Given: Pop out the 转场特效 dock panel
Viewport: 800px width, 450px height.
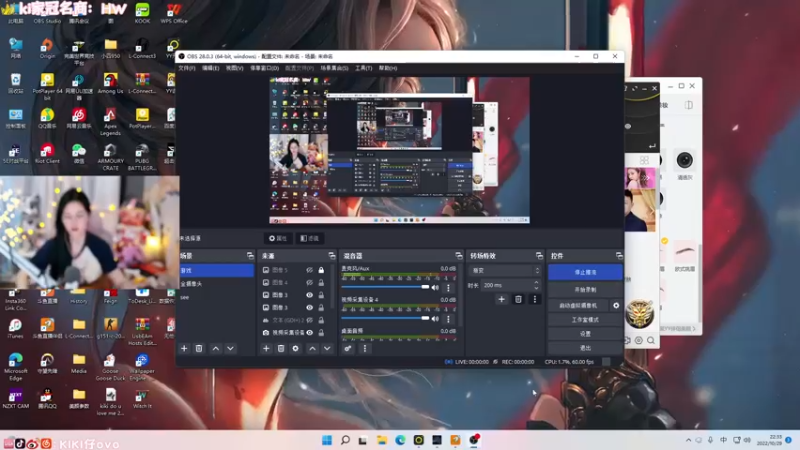Looking at the screenshot, I should pos(539,256).
